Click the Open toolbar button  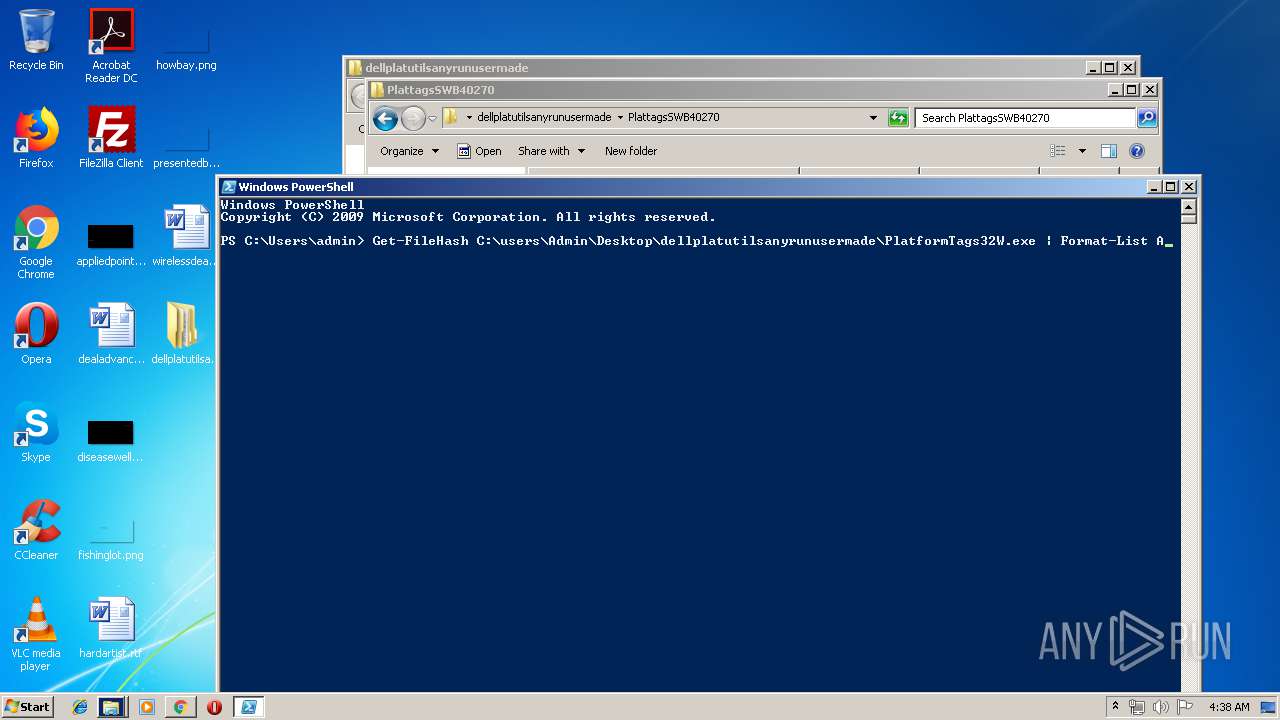[x=479, y=151]
